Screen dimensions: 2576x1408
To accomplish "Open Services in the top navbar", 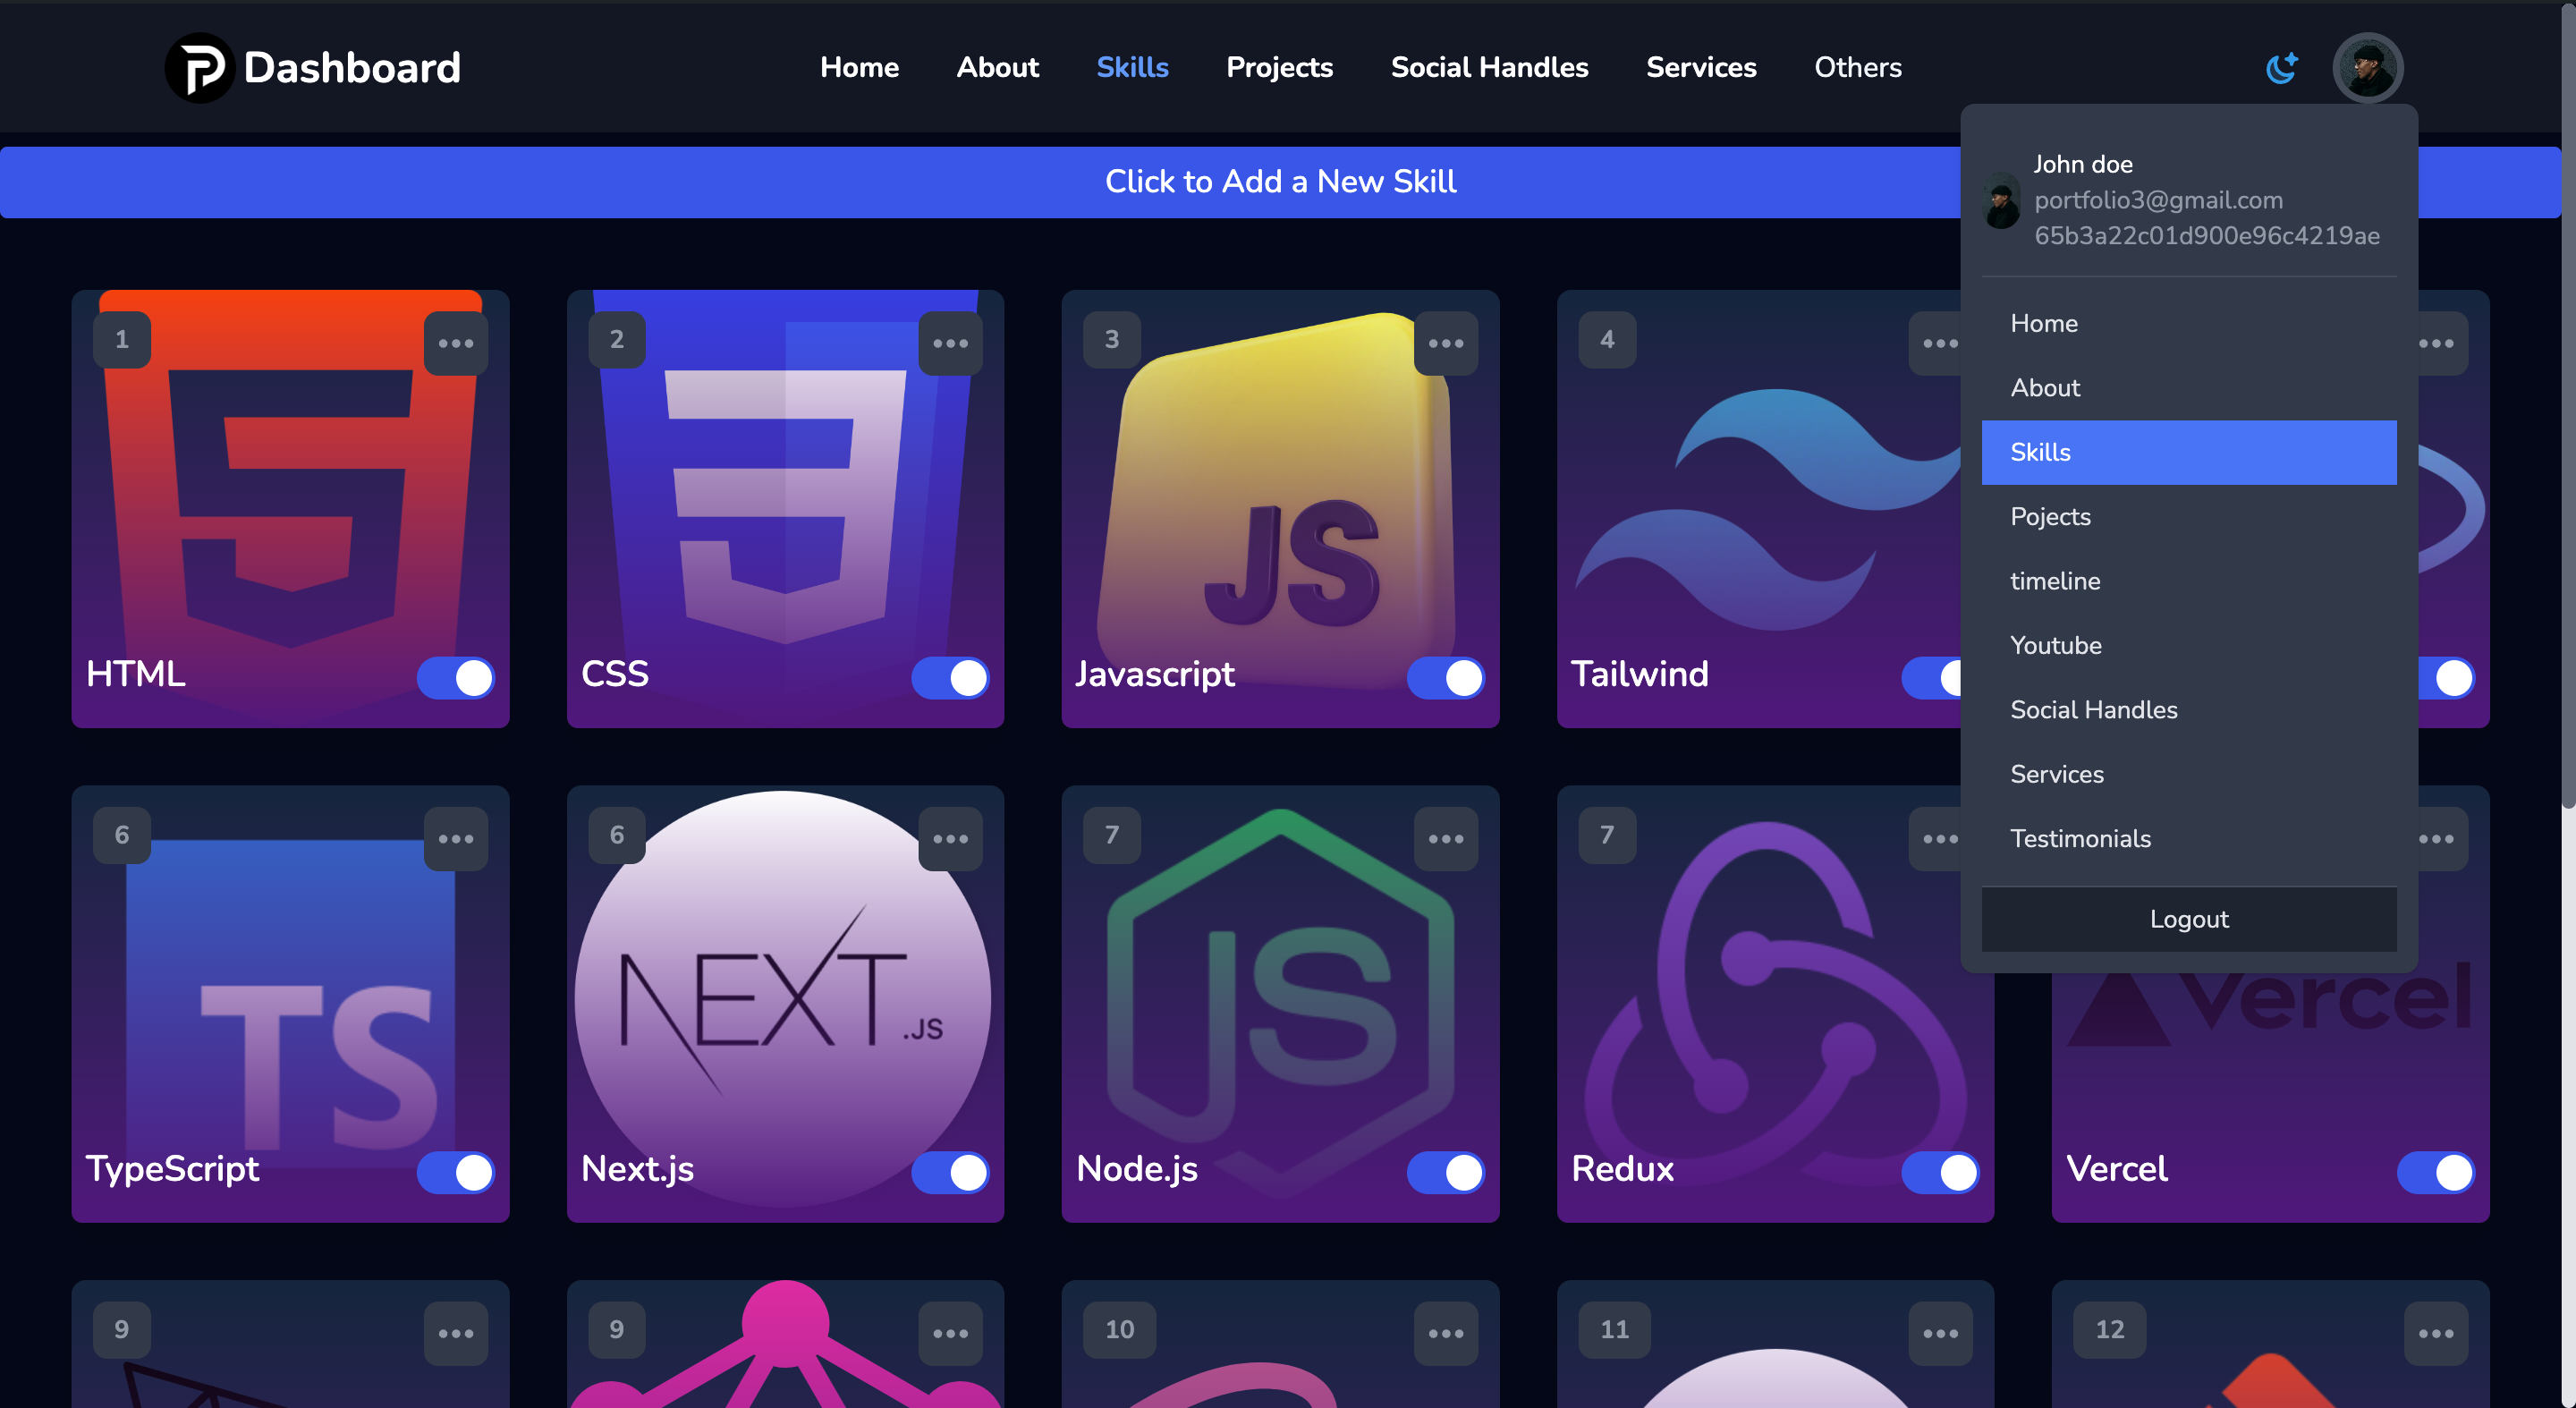I will pyautogui.click(x=1701, y=67).
